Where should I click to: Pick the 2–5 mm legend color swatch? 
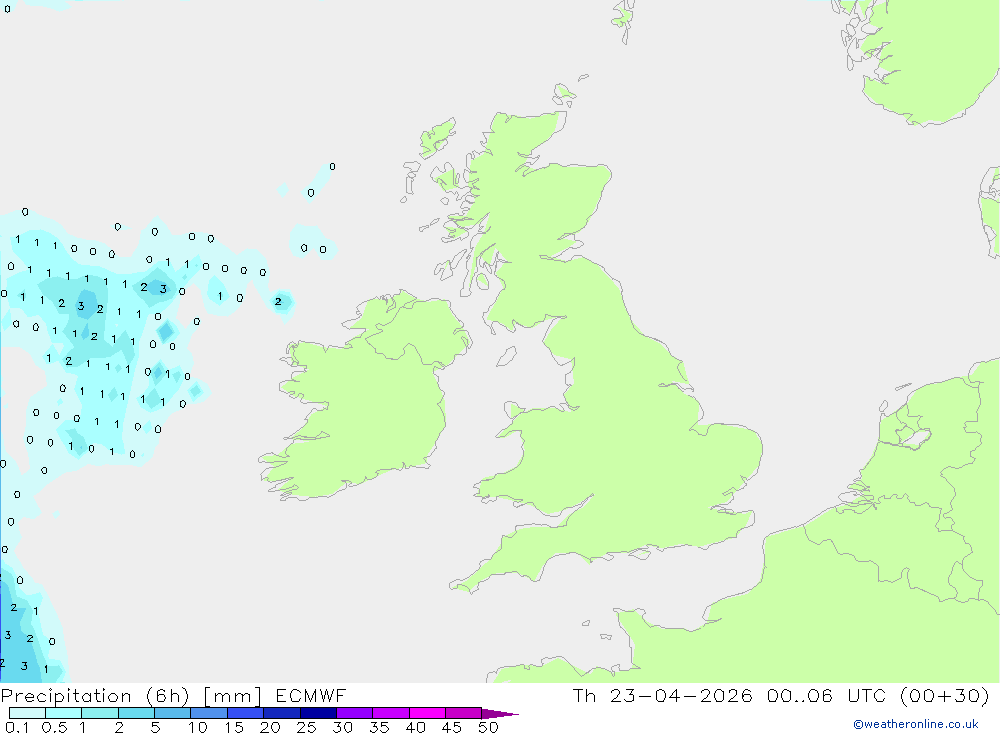tap(136, 713)
